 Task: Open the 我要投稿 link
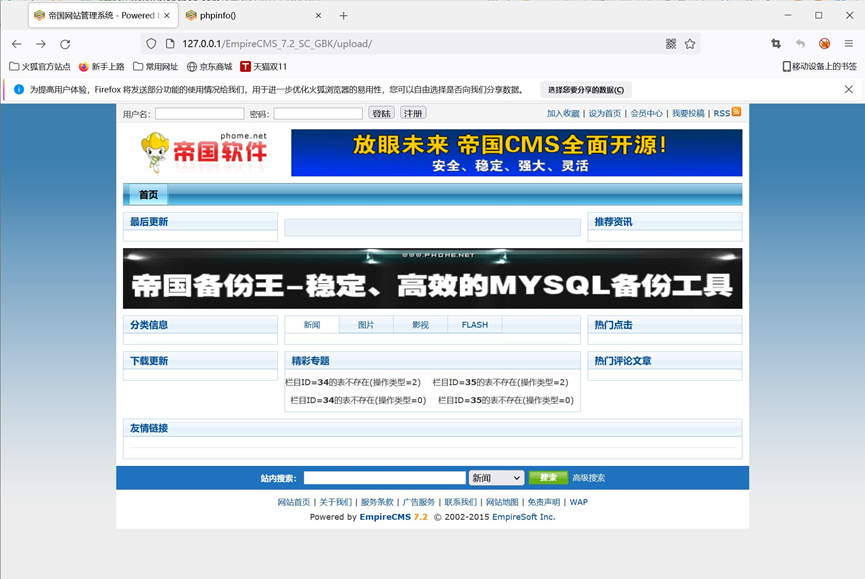coord(688,114)
